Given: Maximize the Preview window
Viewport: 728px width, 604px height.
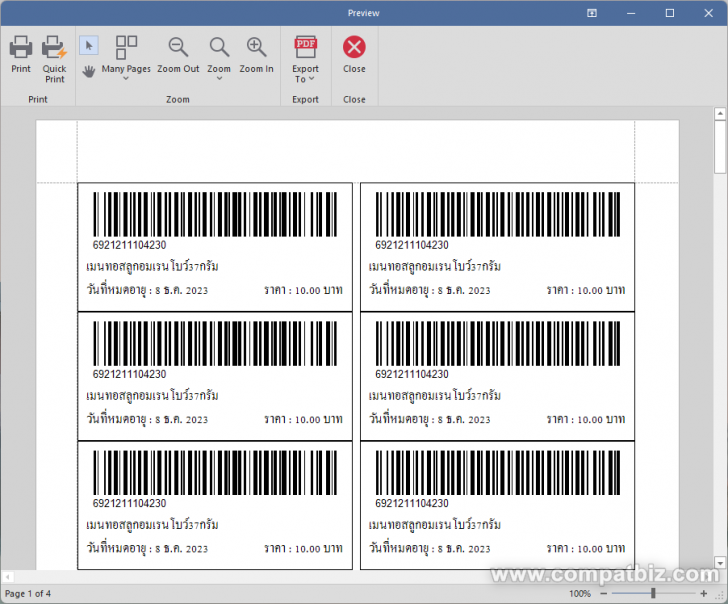Looking at the screenshot, I should pyautogui.click(x=670, y=13).
